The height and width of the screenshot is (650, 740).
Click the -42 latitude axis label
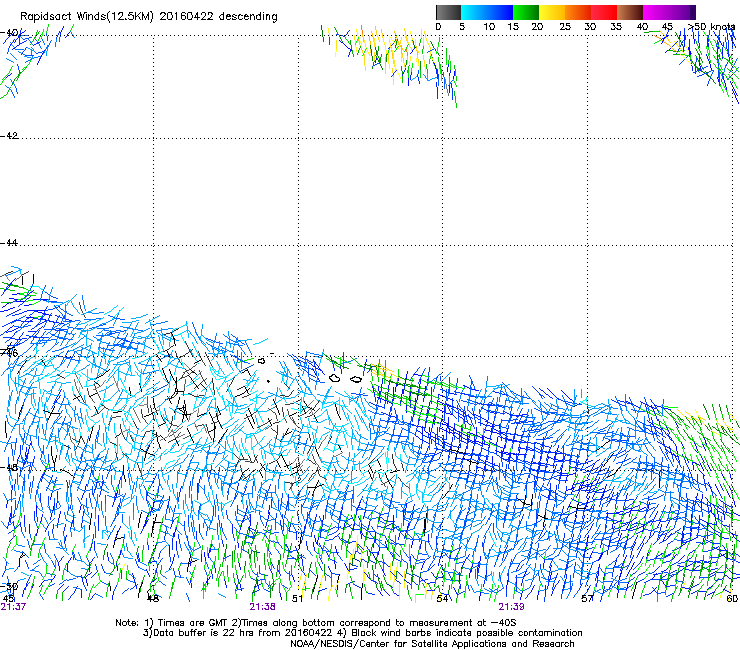(x=9, y=136)
